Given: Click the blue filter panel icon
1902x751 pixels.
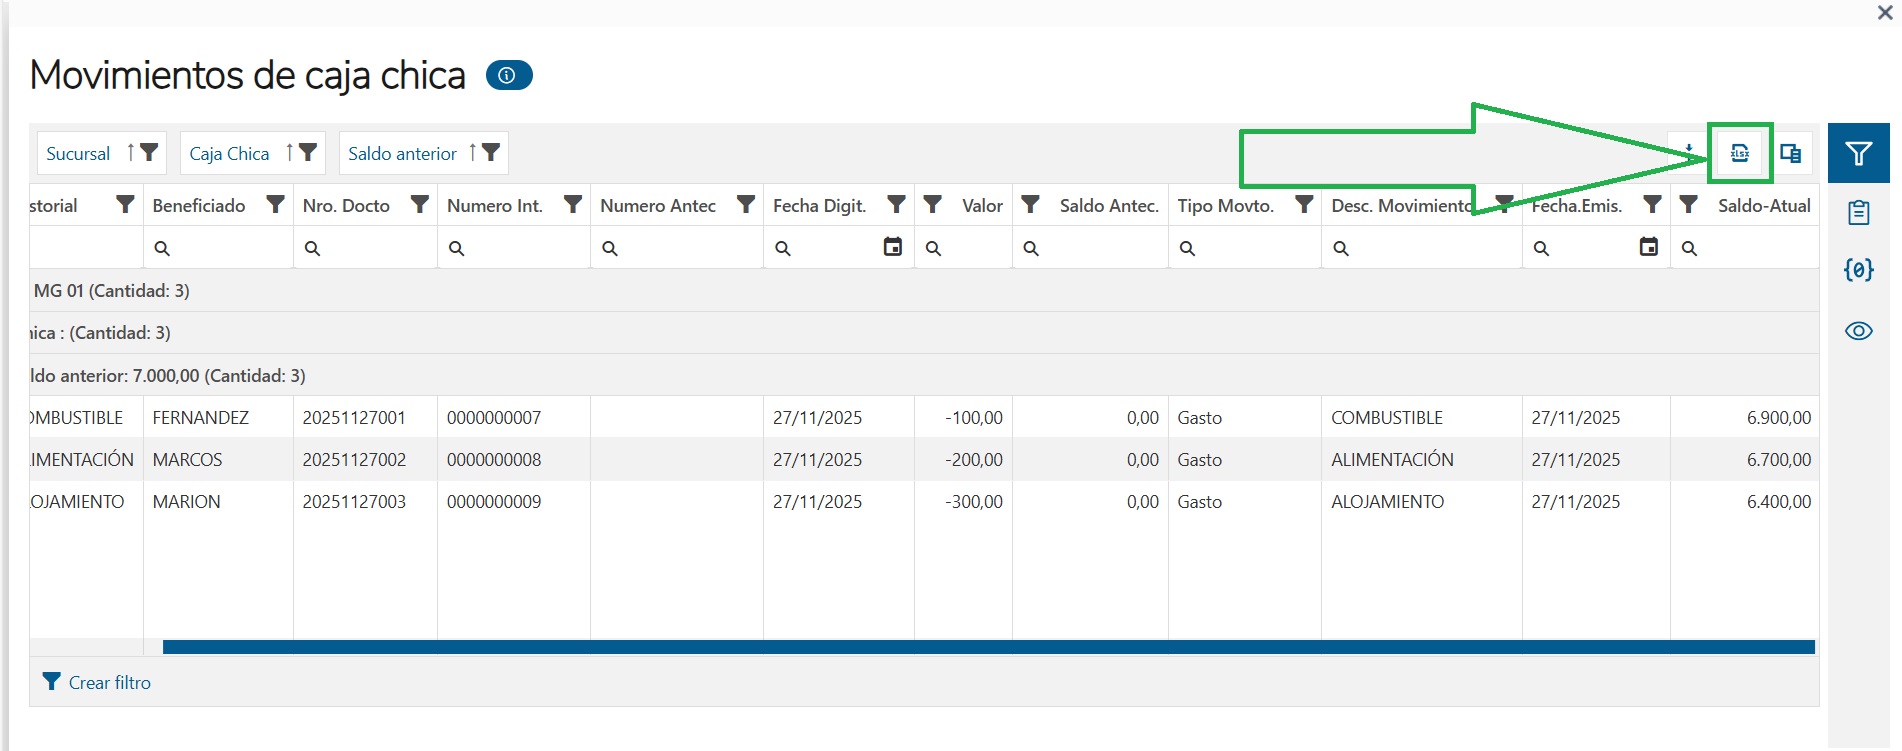Looking at the screenshot, I should click(x=1858, y=153).
